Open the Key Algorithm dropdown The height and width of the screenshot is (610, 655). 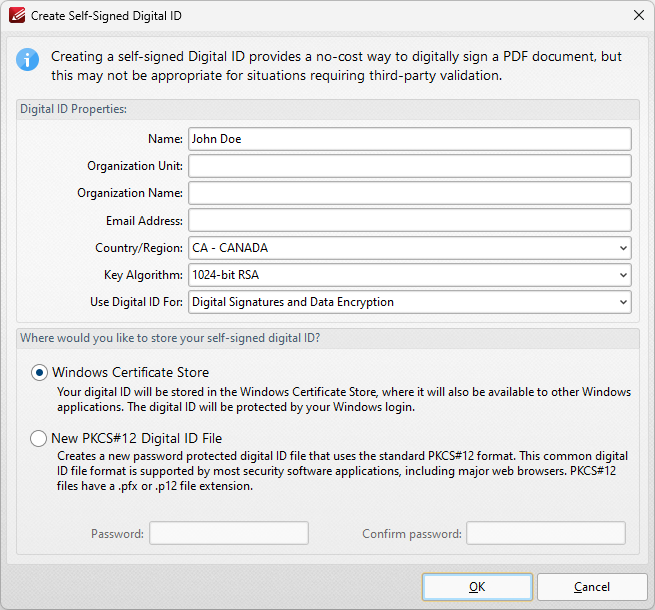(410, 275)
